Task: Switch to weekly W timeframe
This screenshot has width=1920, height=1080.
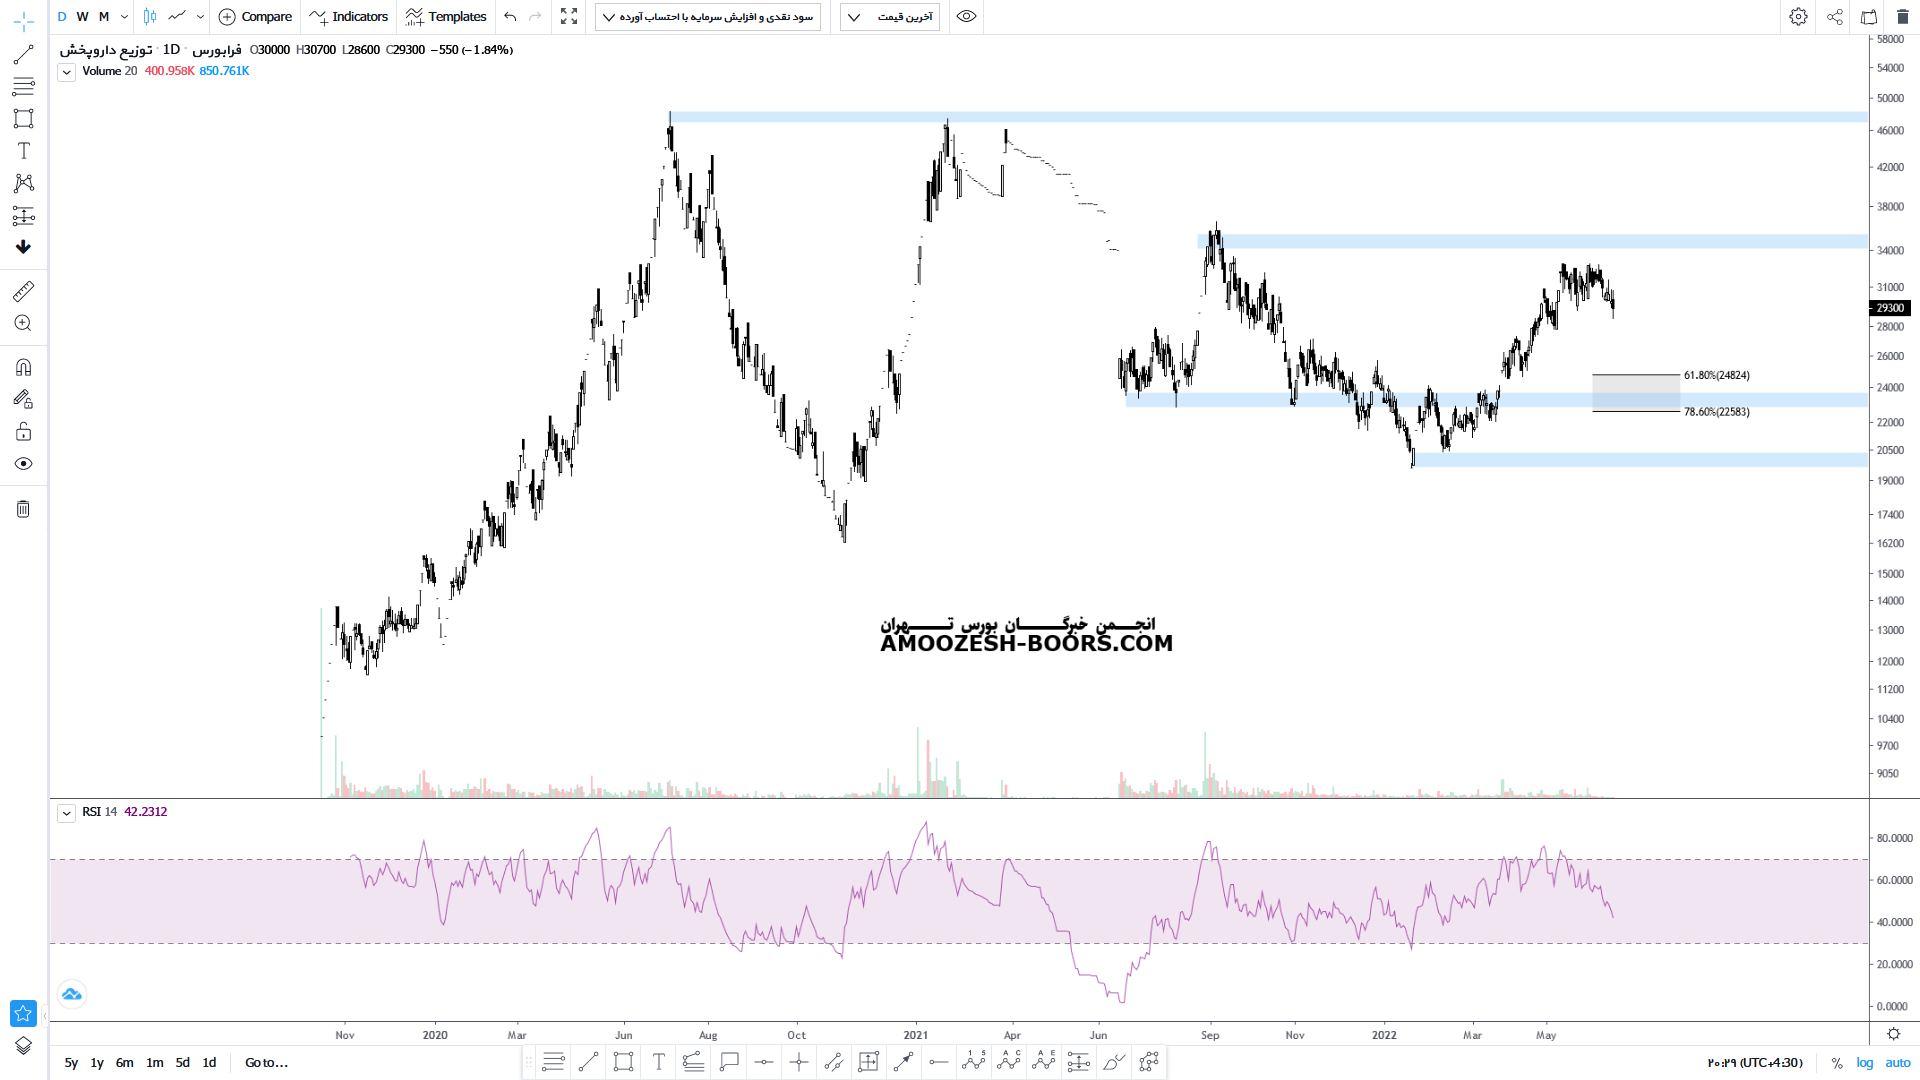Action: pyautogui.click(x=82, y=17)
